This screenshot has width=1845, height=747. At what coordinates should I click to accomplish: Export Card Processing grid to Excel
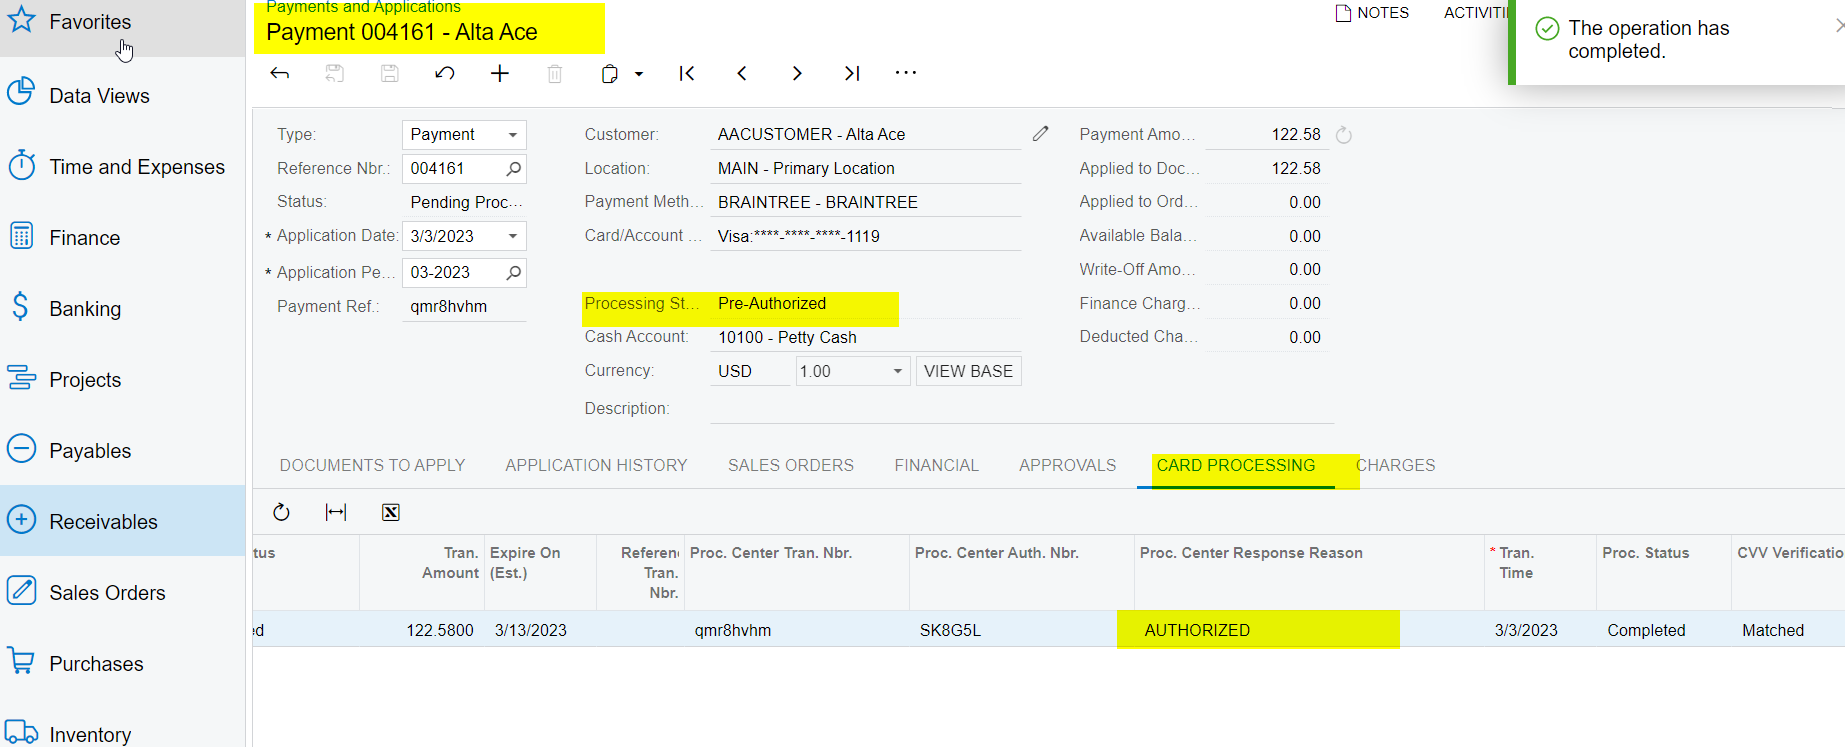click(391, 512)
